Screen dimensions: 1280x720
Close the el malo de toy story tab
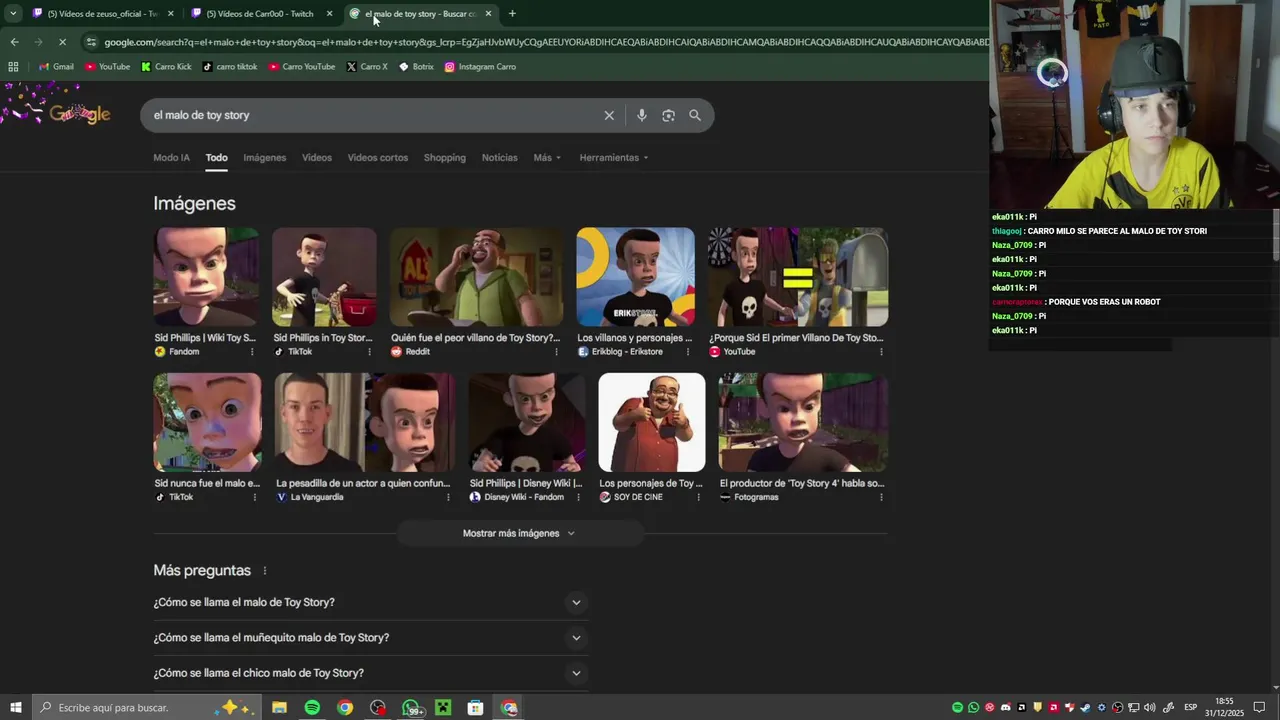click(x=488, y=14)
